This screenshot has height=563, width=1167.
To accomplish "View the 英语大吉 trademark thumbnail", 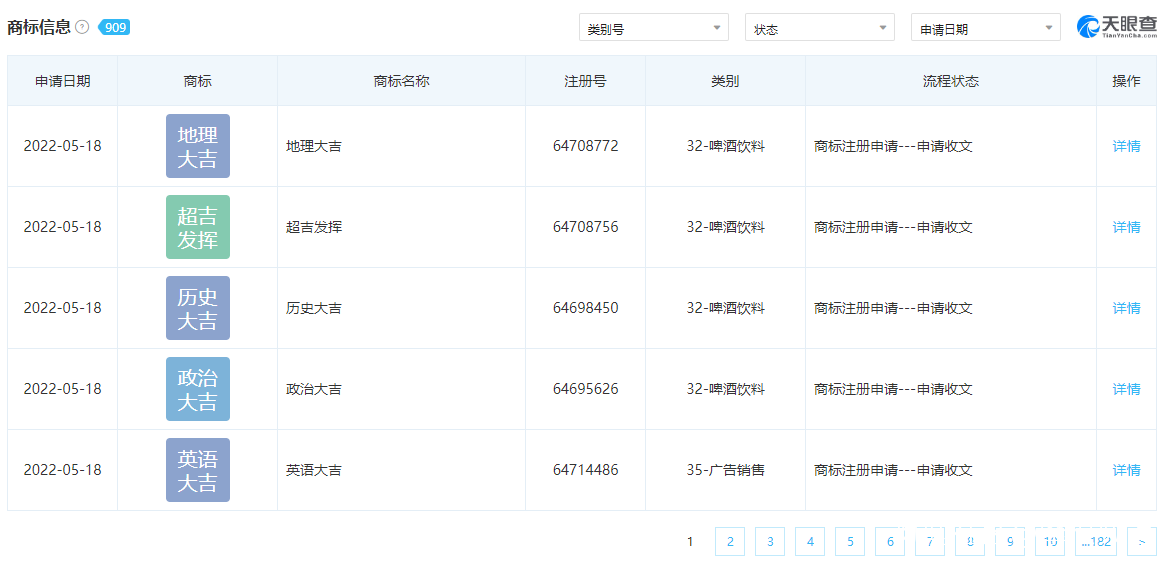I will (x=197, y=470).
